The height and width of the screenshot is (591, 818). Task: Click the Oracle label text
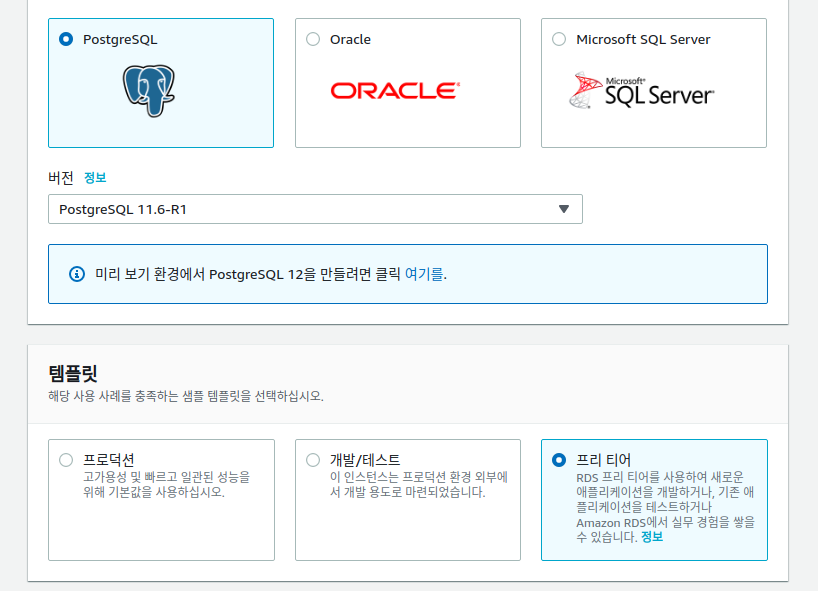tap(350, 40)
